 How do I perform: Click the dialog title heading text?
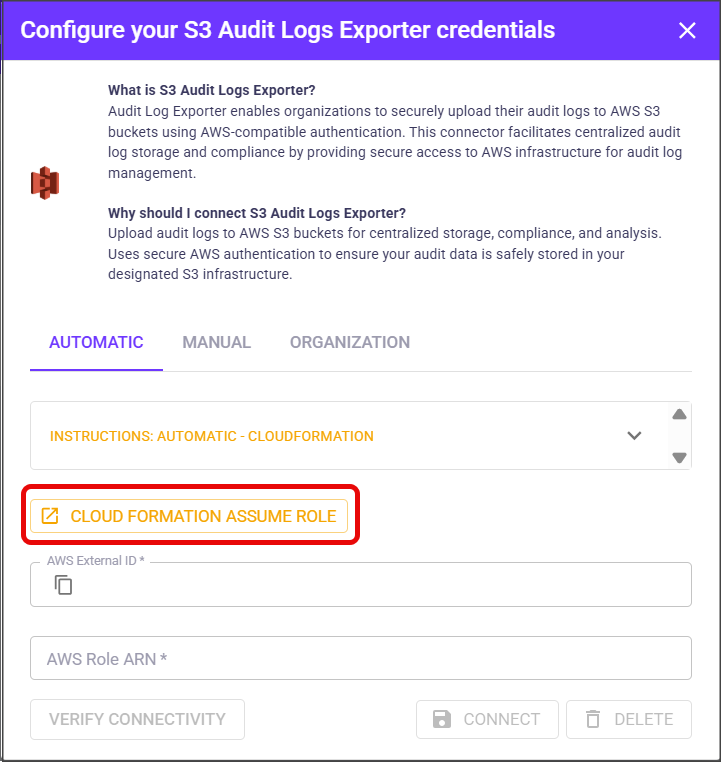288,30
